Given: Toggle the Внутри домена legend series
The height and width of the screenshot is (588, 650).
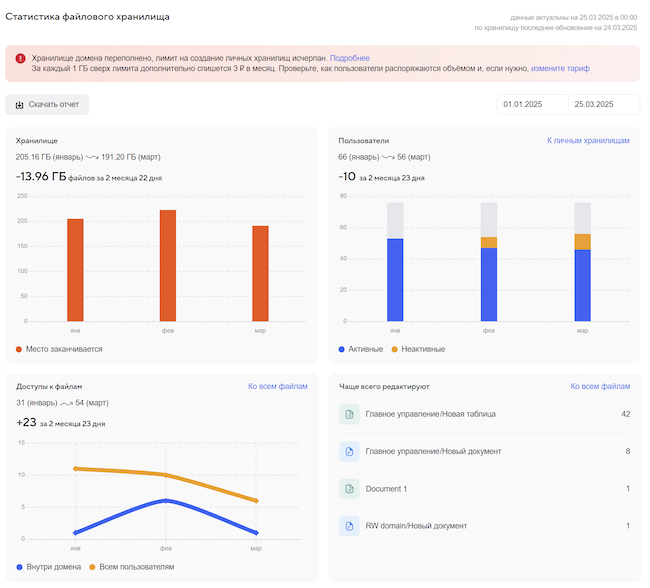Looking at the screenshot, I should [20, 567].
